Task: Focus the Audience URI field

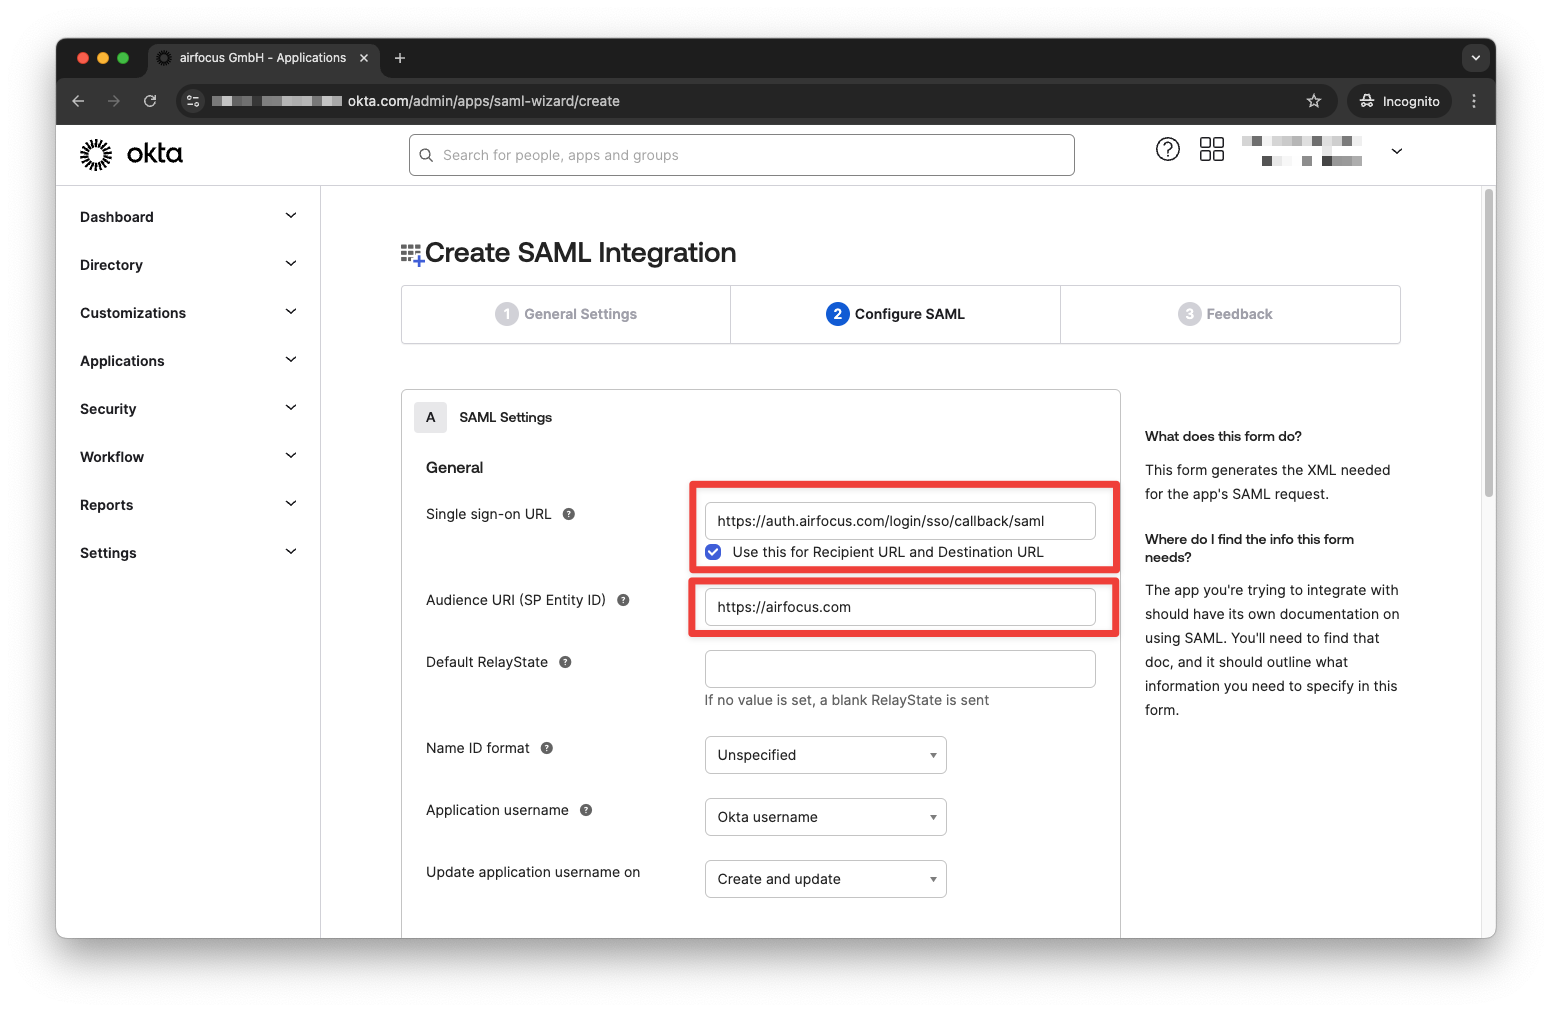Action: [900, 607]
